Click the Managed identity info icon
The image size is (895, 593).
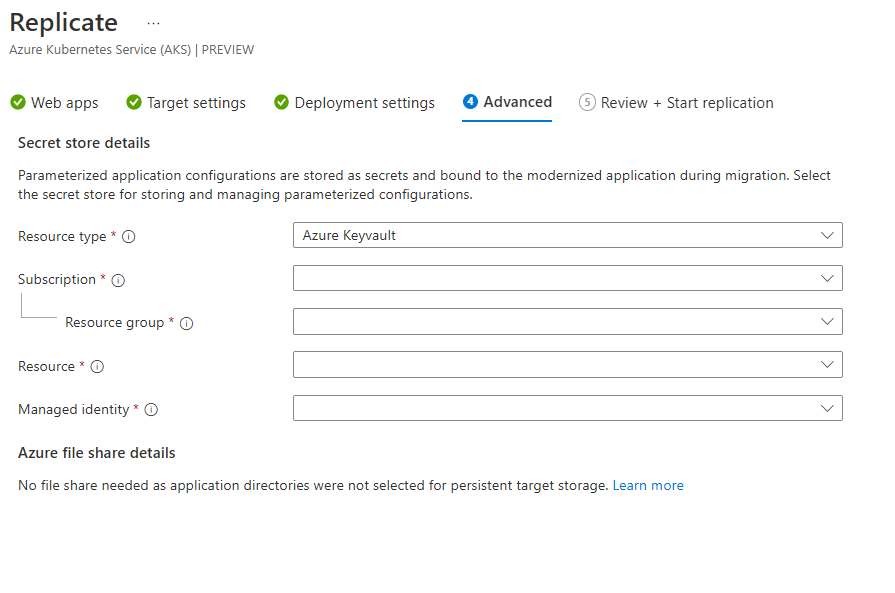[151, 410]
